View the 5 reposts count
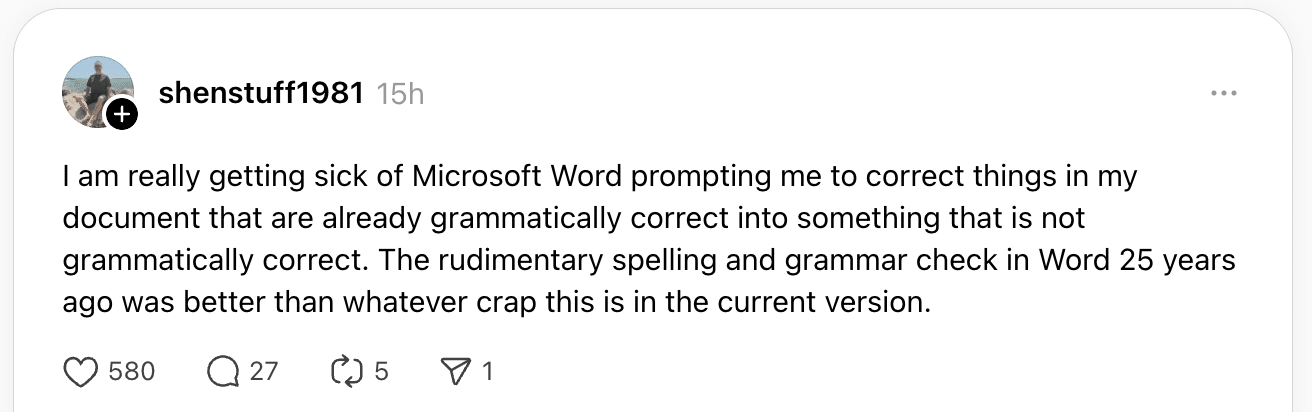The height and width of the screenshot is (412, 1312). pyautogui.click(x=380, y=372)
